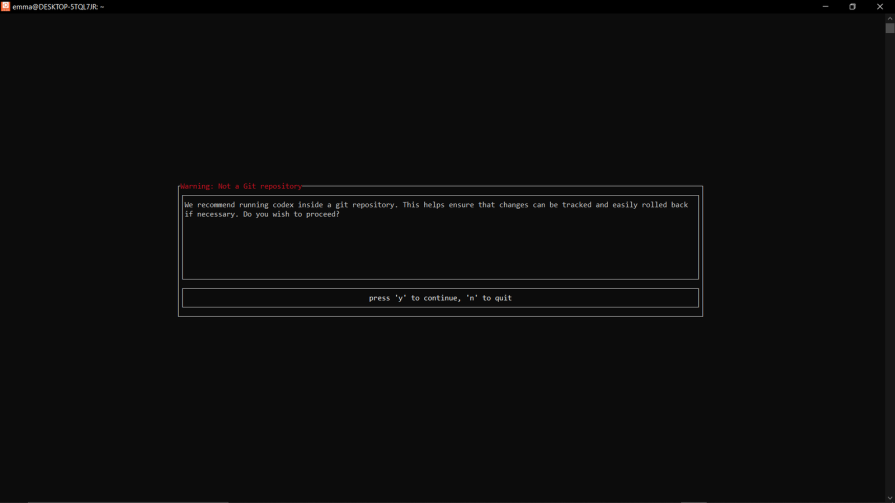The height and width of the screenshot is (503, 895).
Task: Restore down the terminal window
Action: click(x=852, y=6)
